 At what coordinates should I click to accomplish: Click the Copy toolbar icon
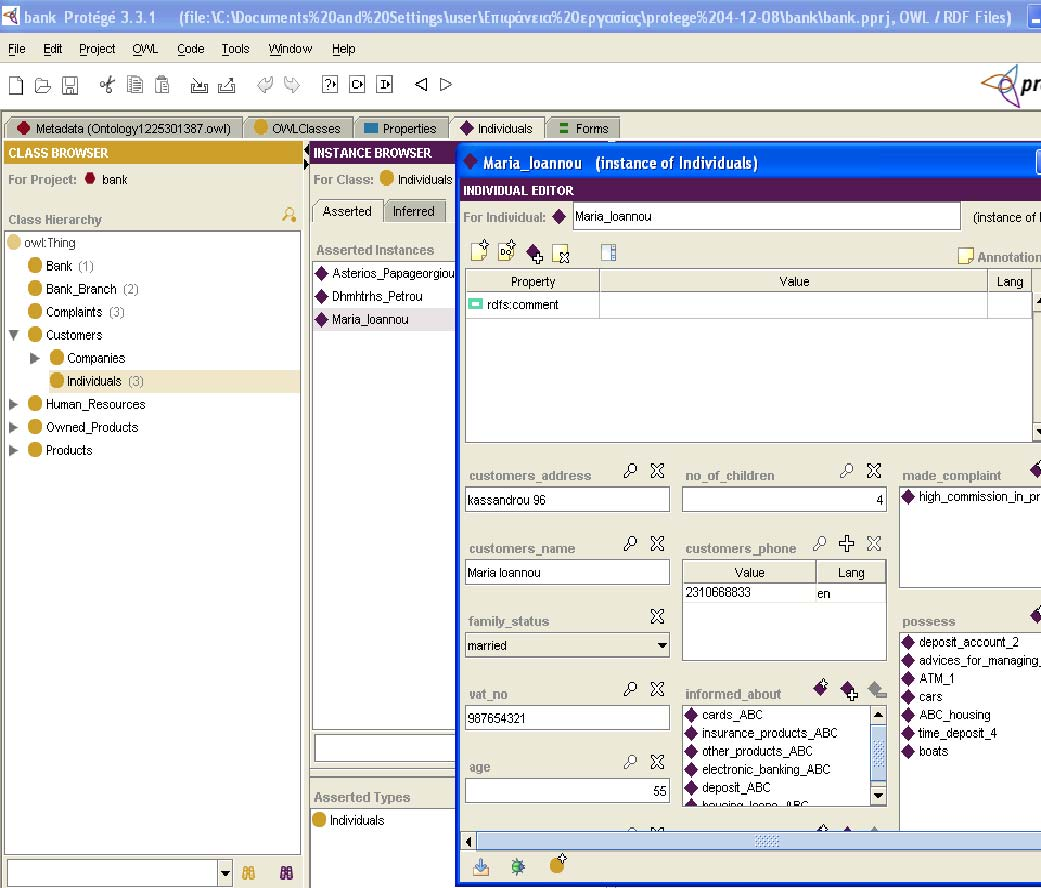pos(135,84)
